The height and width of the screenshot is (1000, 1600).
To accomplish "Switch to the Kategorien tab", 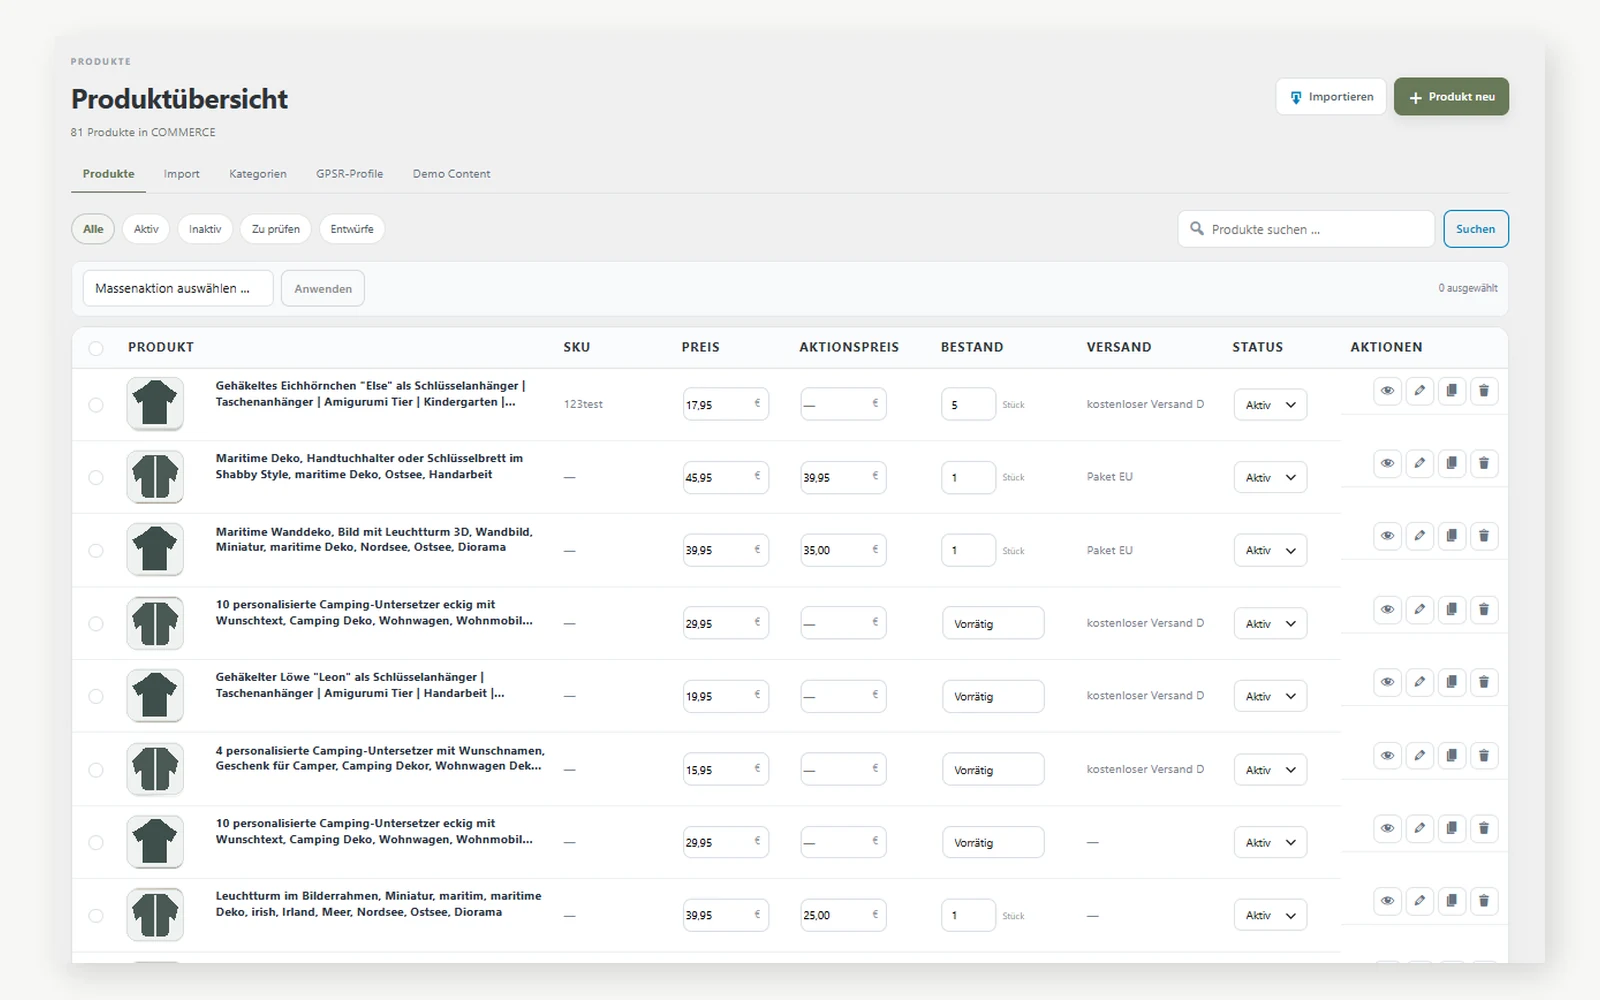I will click(258, 174).
